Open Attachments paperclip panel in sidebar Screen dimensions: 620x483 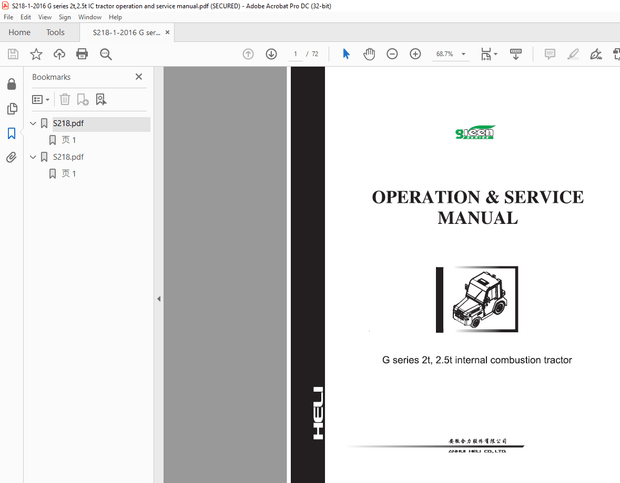pos(11,158)
